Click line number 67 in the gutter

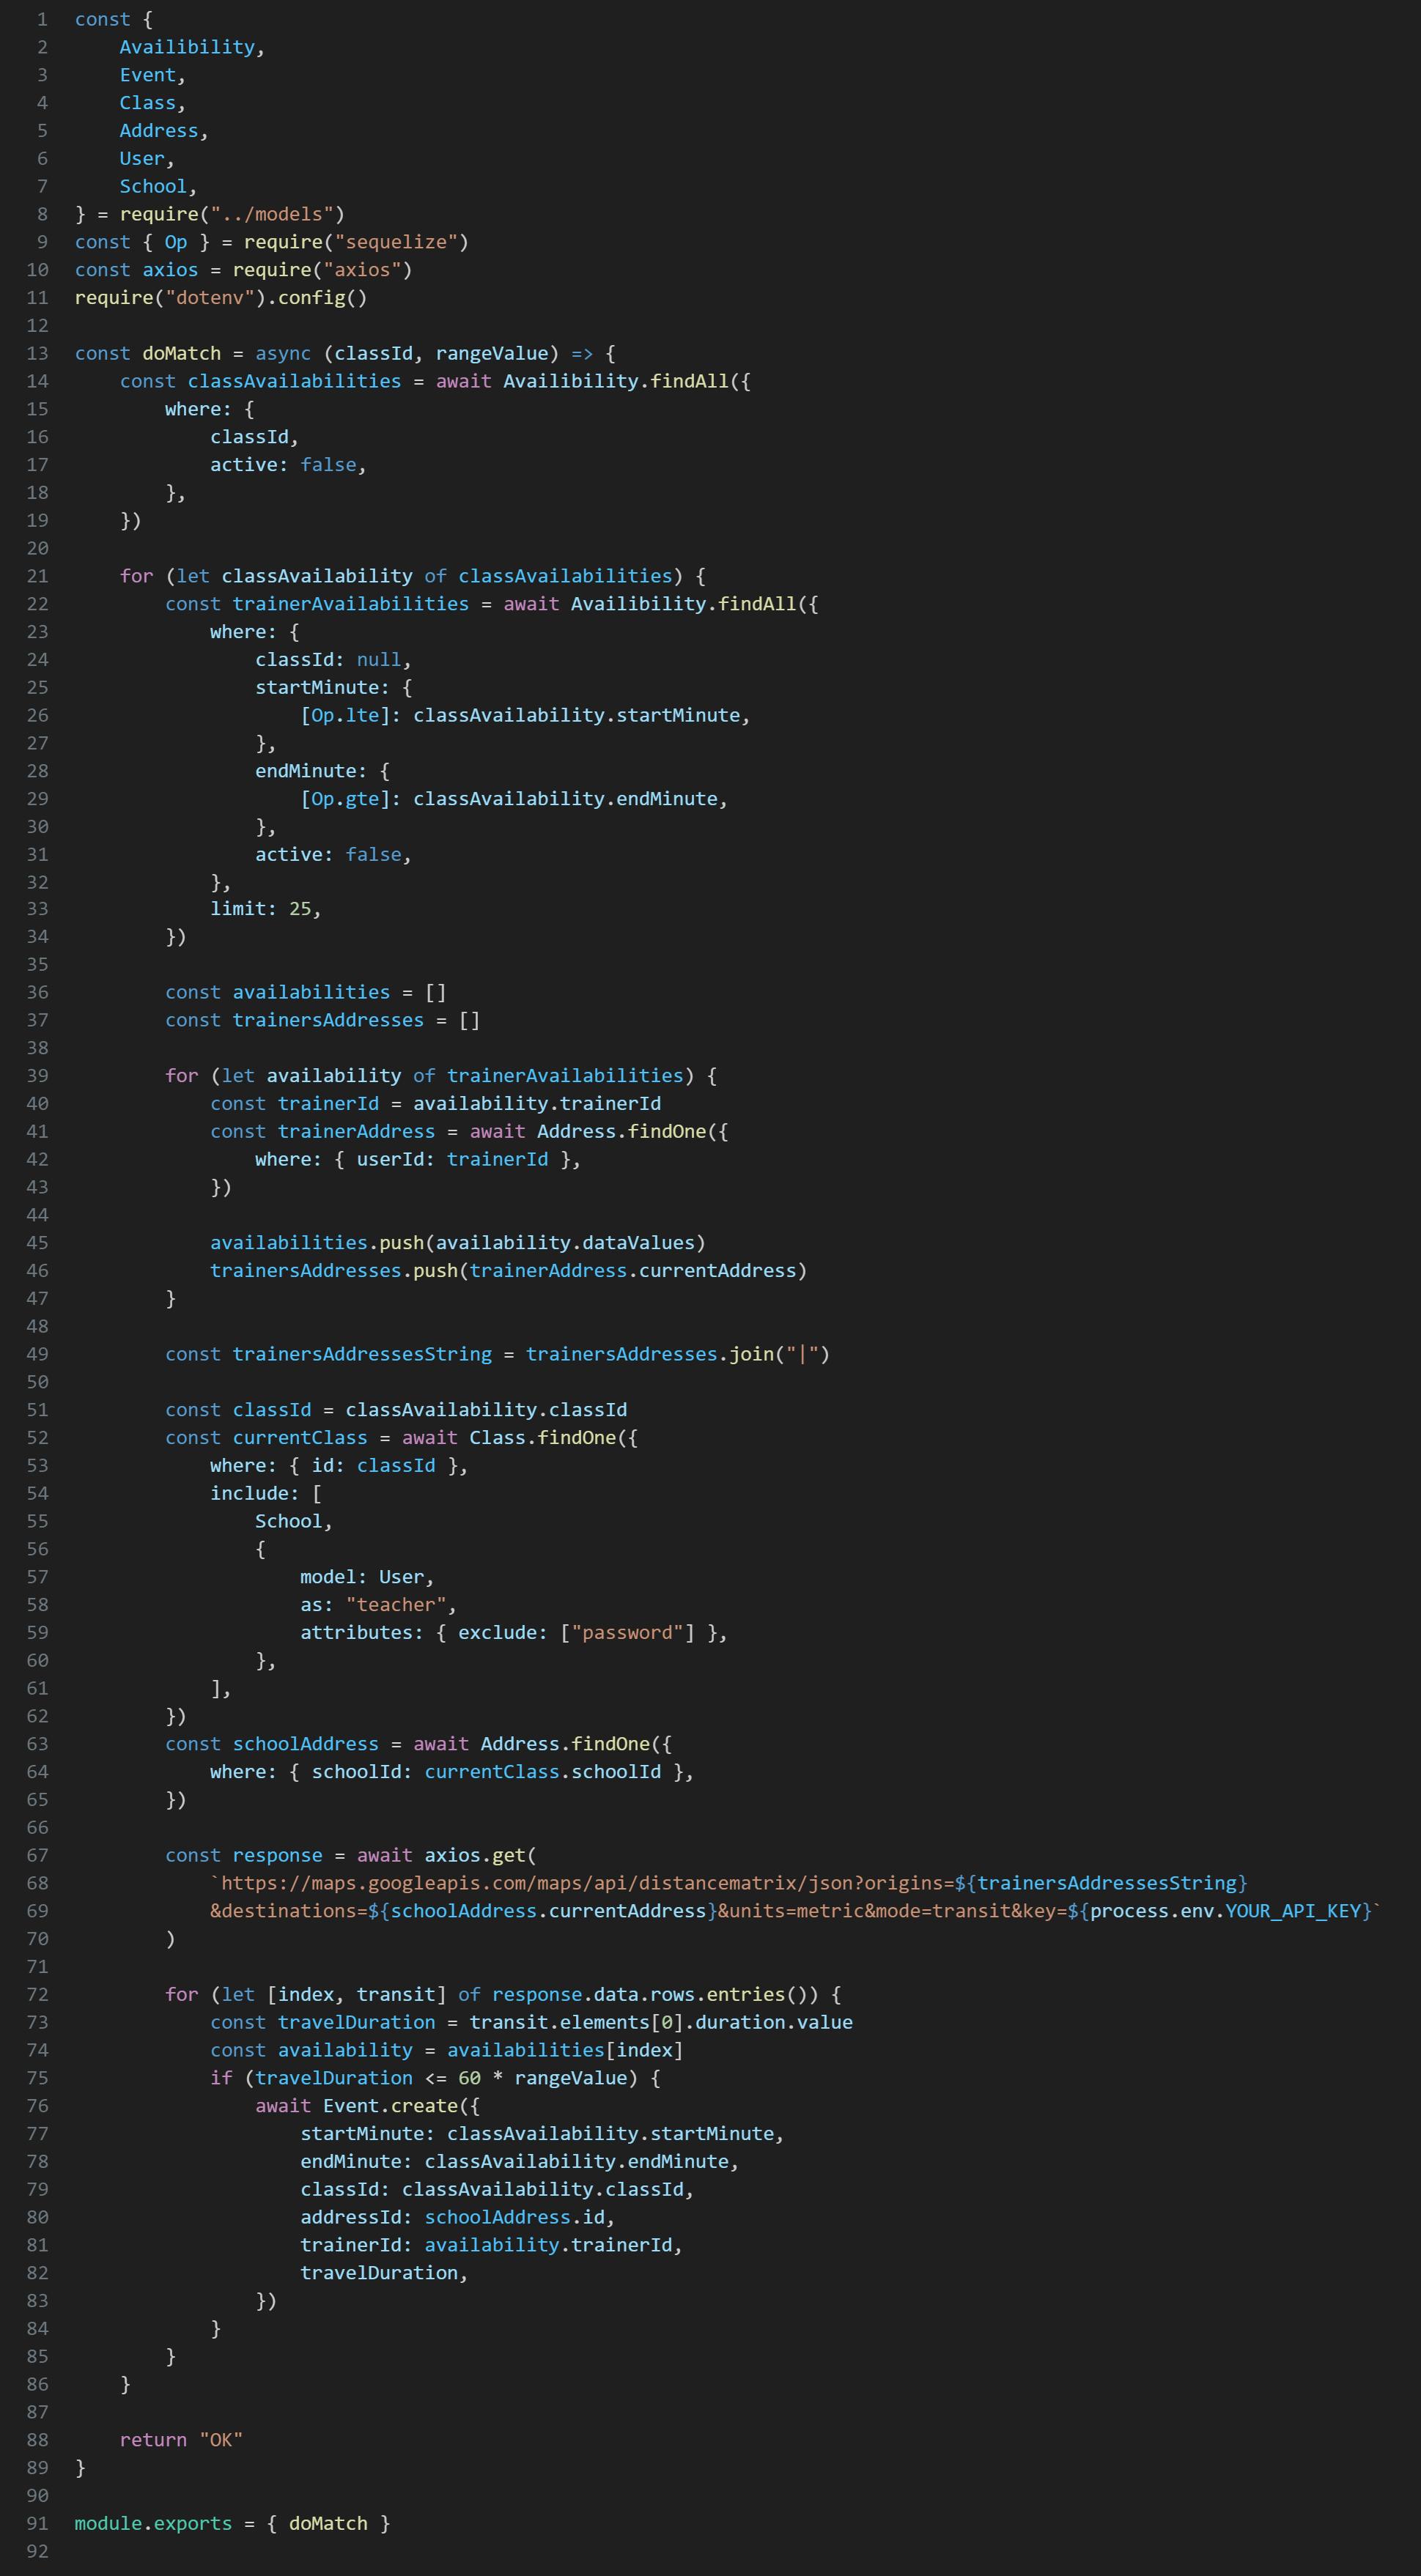(x=37, y=1855)
